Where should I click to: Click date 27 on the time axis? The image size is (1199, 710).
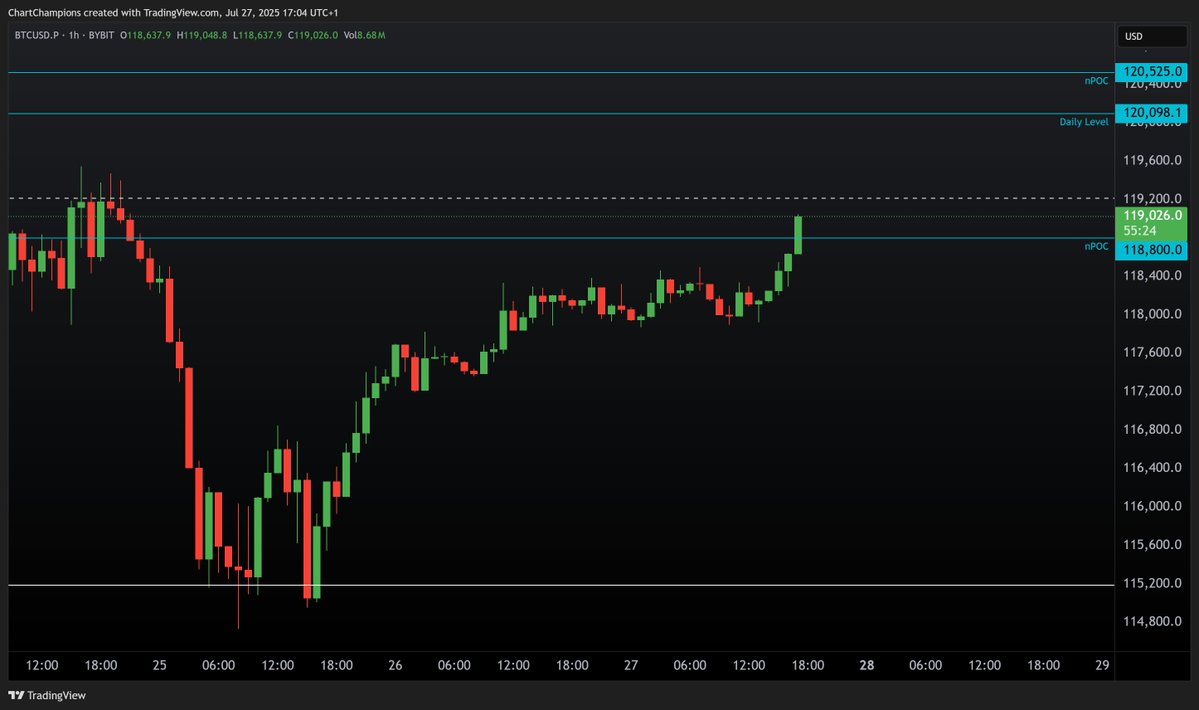pos(631,666)
